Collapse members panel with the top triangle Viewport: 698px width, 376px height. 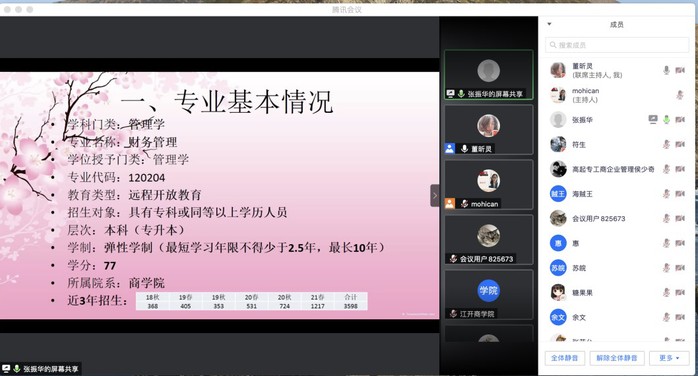549,24
